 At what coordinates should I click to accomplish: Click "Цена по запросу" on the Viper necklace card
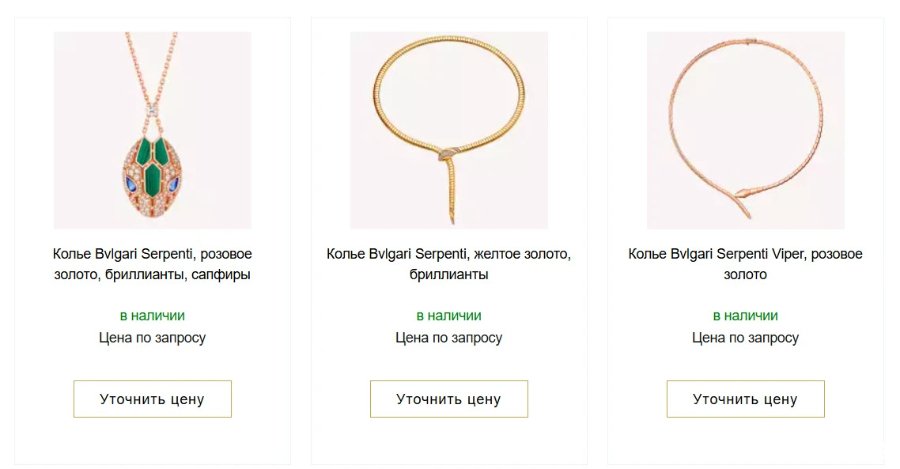(745, 338)
